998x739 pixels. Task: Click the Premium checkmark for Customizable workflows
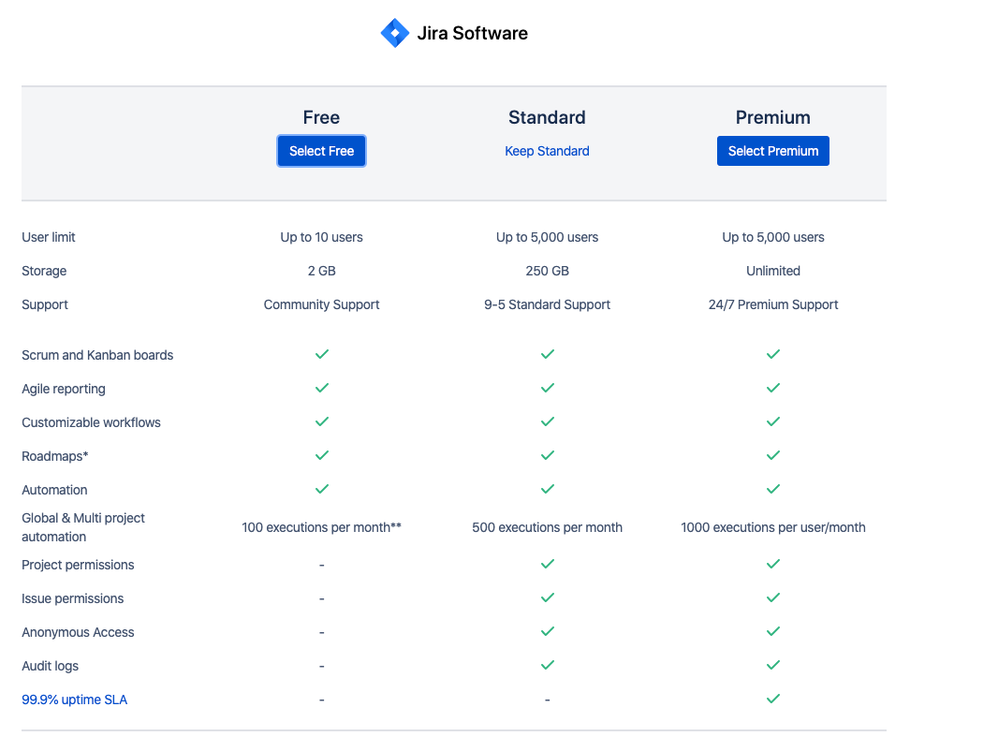(773, 421)
